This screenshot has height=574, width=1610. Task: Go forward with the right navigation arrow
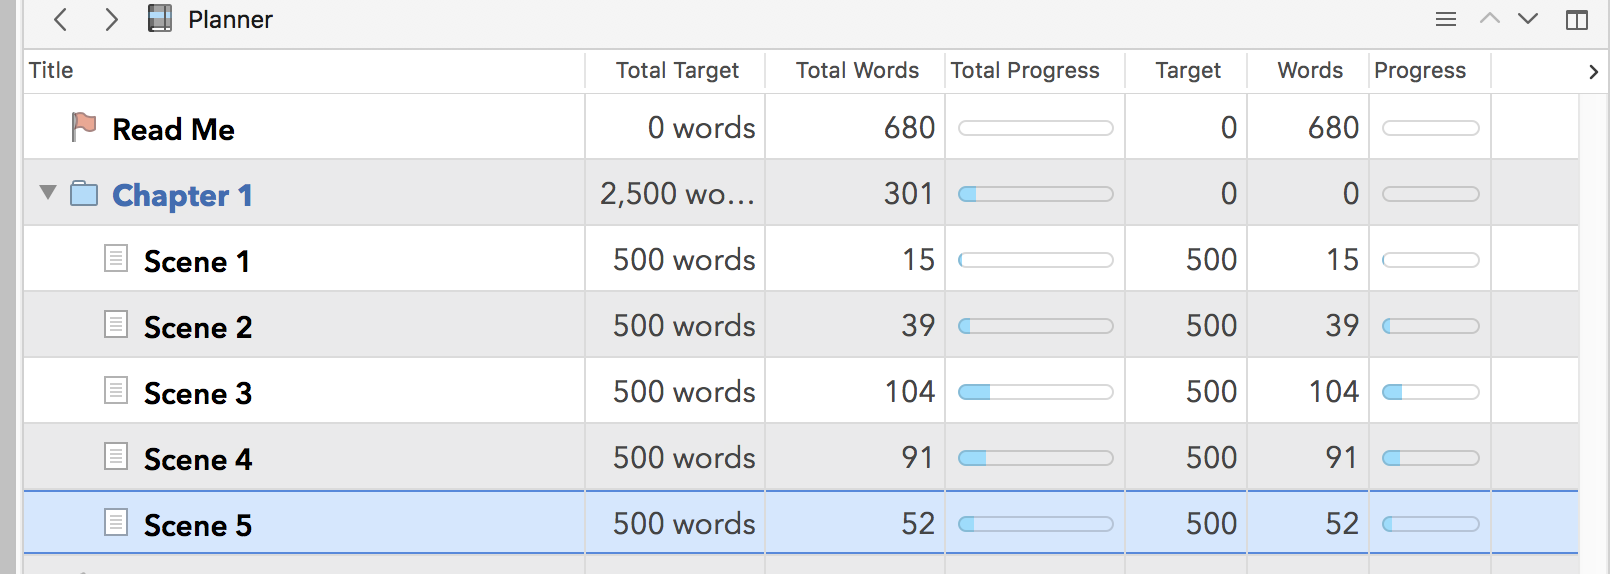(x=111, y=19)
